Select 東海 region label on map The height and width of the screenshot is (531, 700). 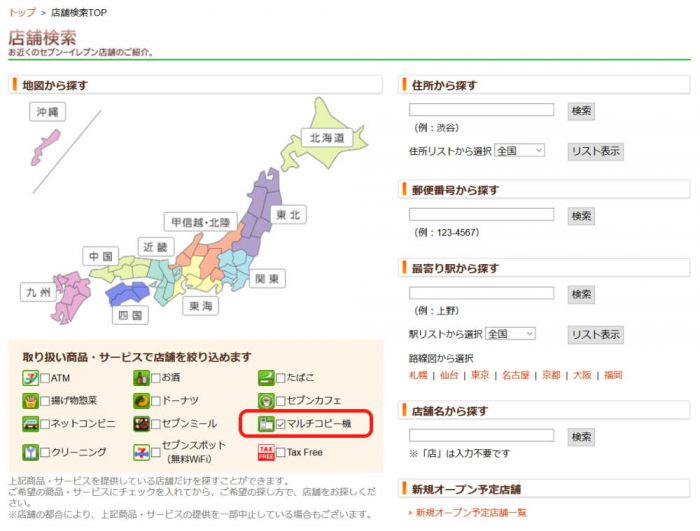[200, 306]
